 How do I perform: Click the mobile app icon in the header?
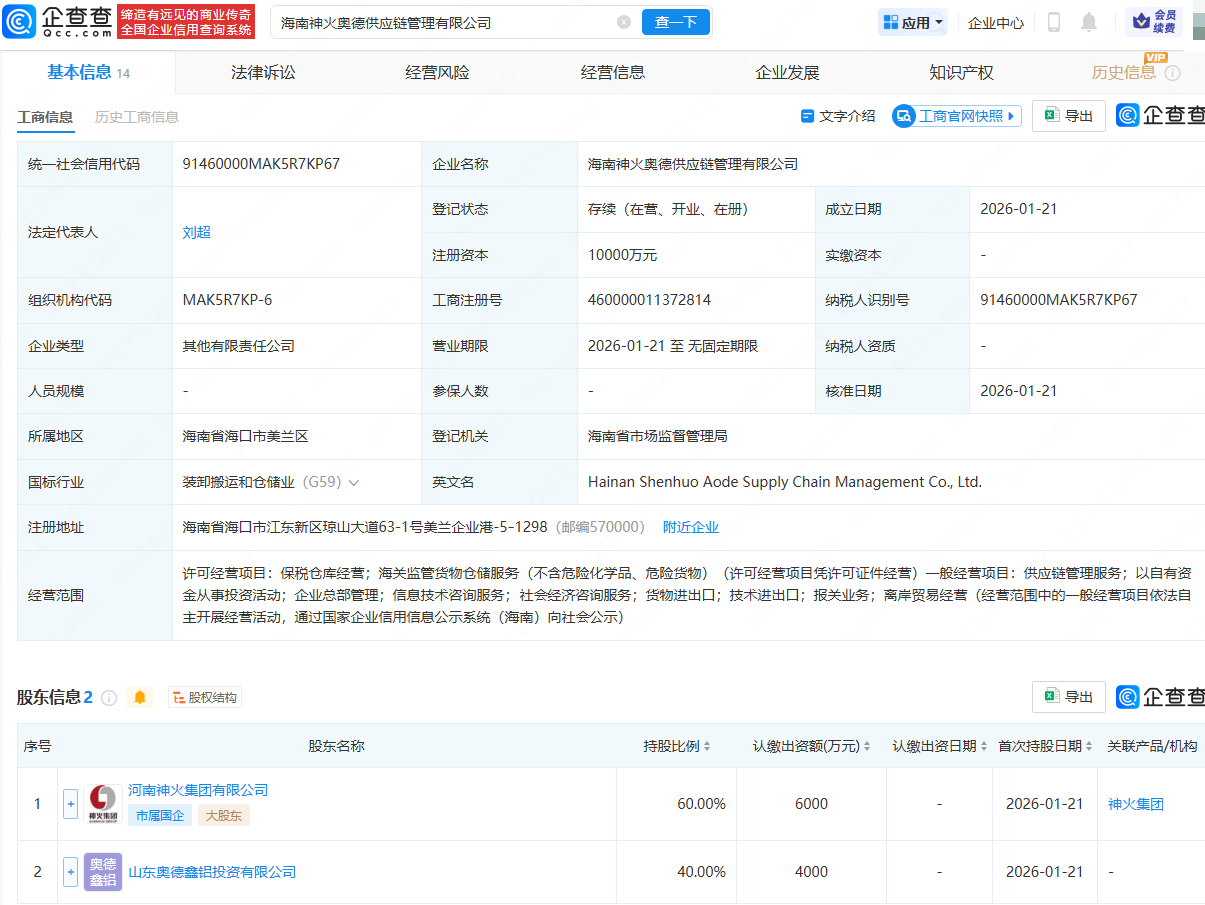click(x=1053, y=21)
